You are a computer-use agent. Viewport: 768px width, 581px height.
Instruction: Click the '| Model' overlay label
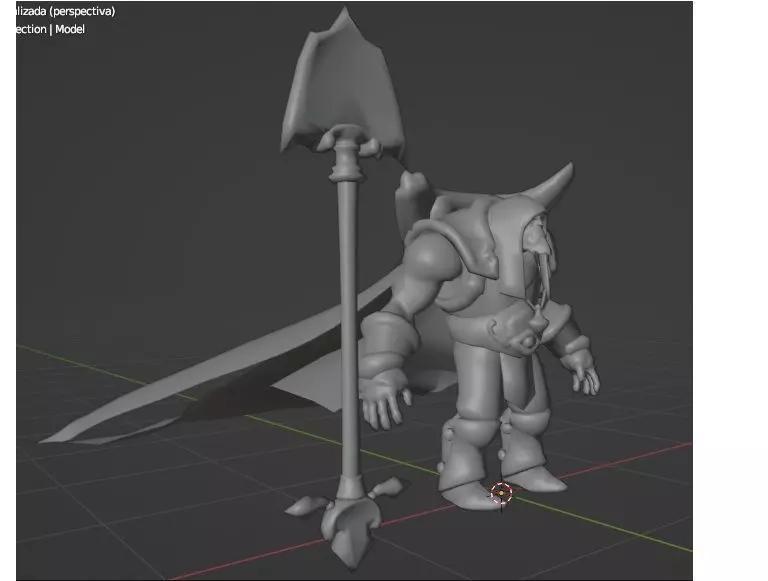coord(67,29)
